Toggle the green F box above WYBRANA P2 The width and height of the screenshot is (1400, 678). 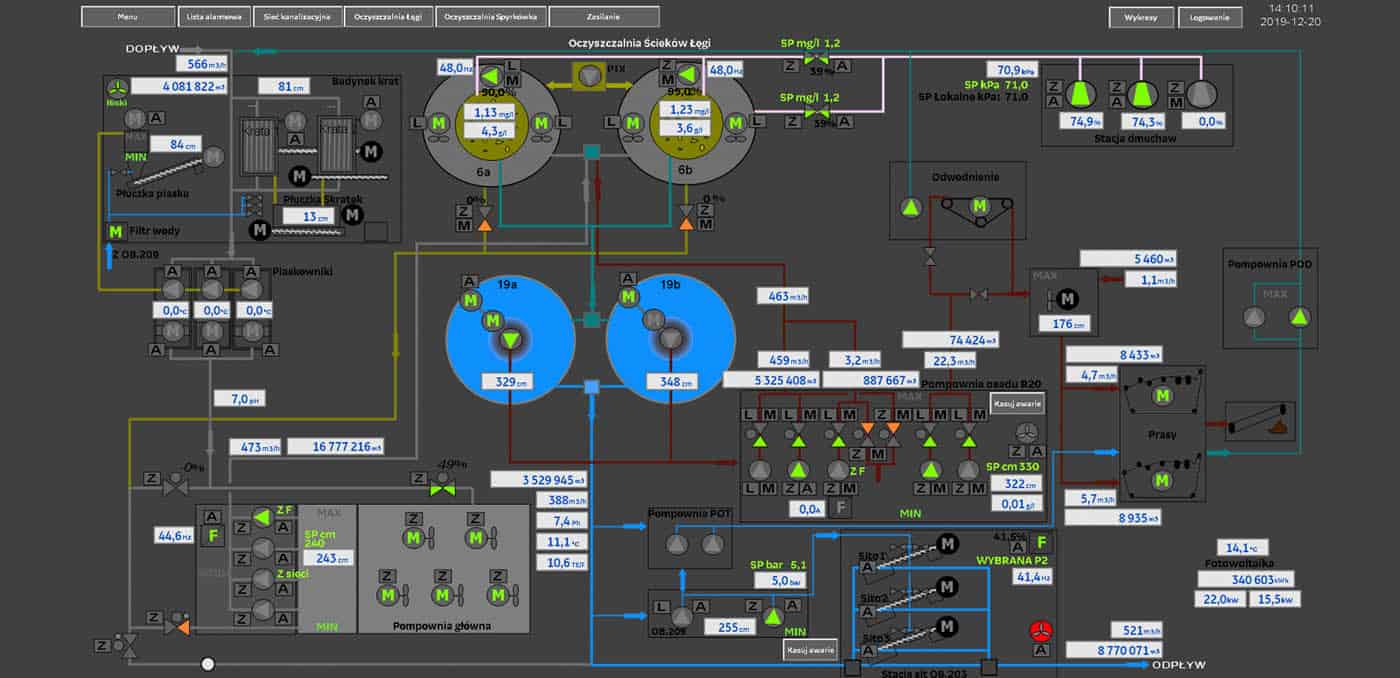[1042, 544]
